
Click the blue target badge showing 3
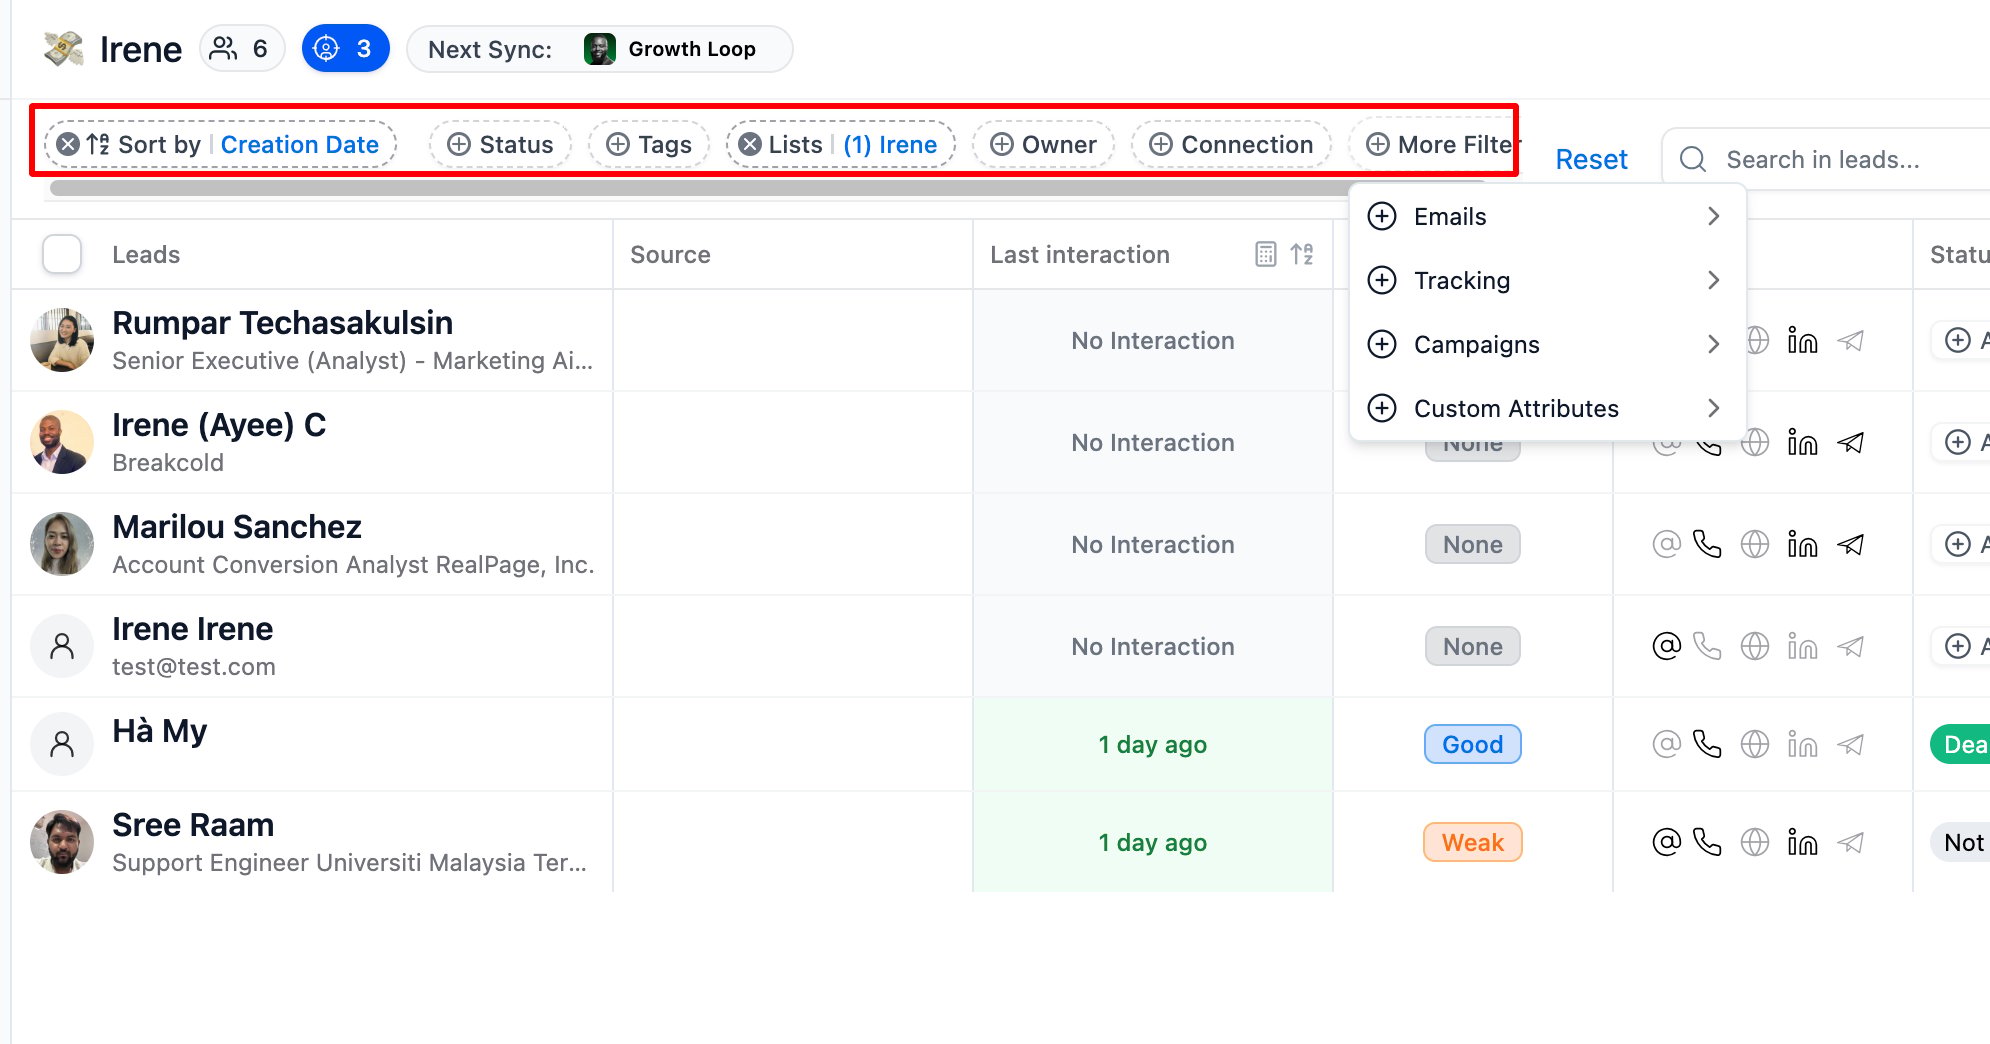pos(345,49)
